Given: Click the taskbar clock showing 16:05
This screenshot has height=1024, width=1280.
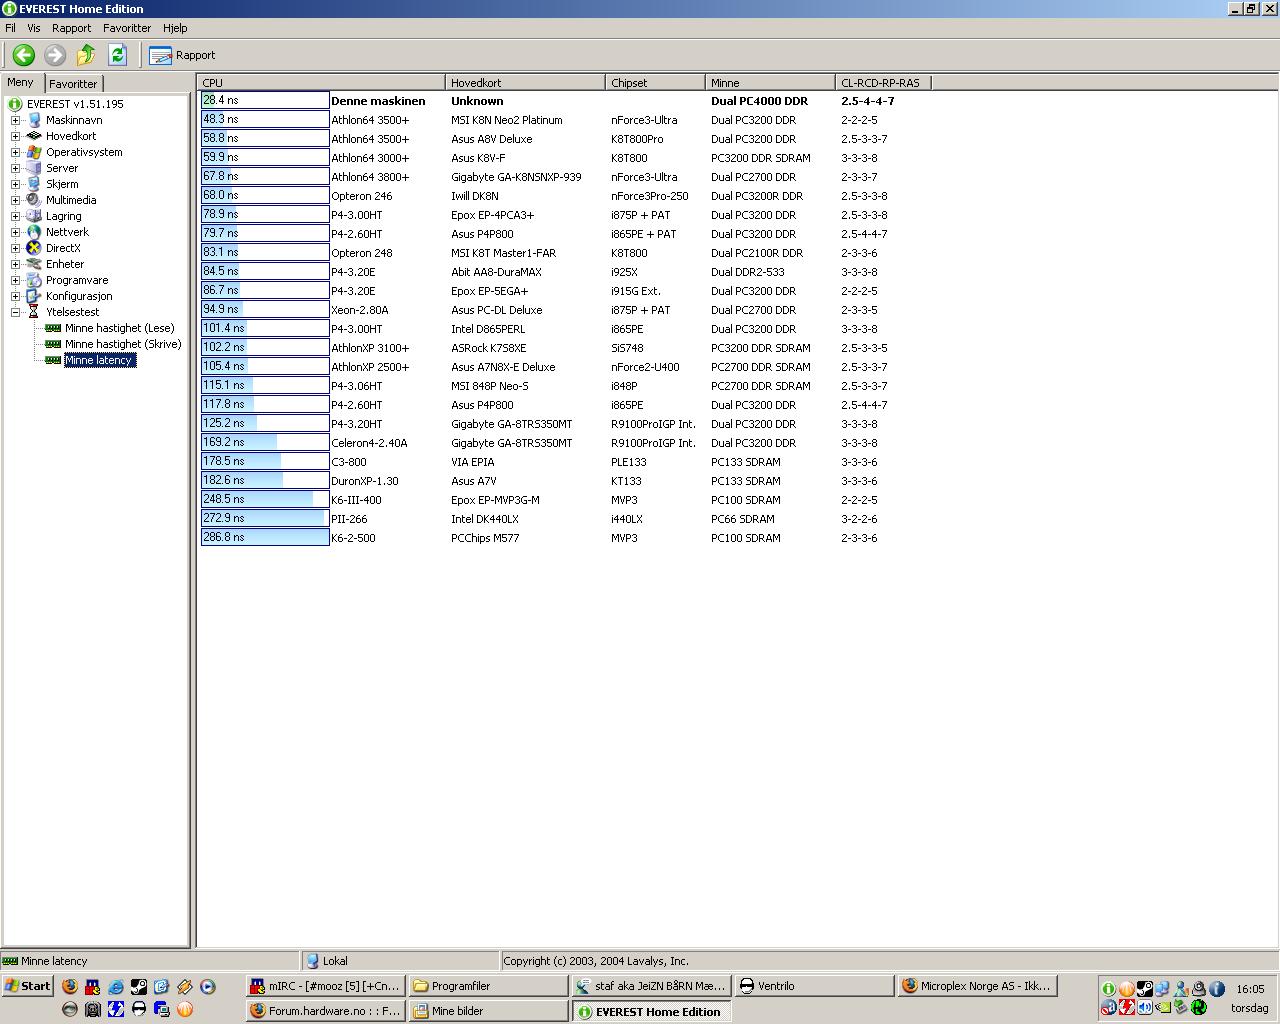Looking at the screenshot, I should coord(1250,989).
